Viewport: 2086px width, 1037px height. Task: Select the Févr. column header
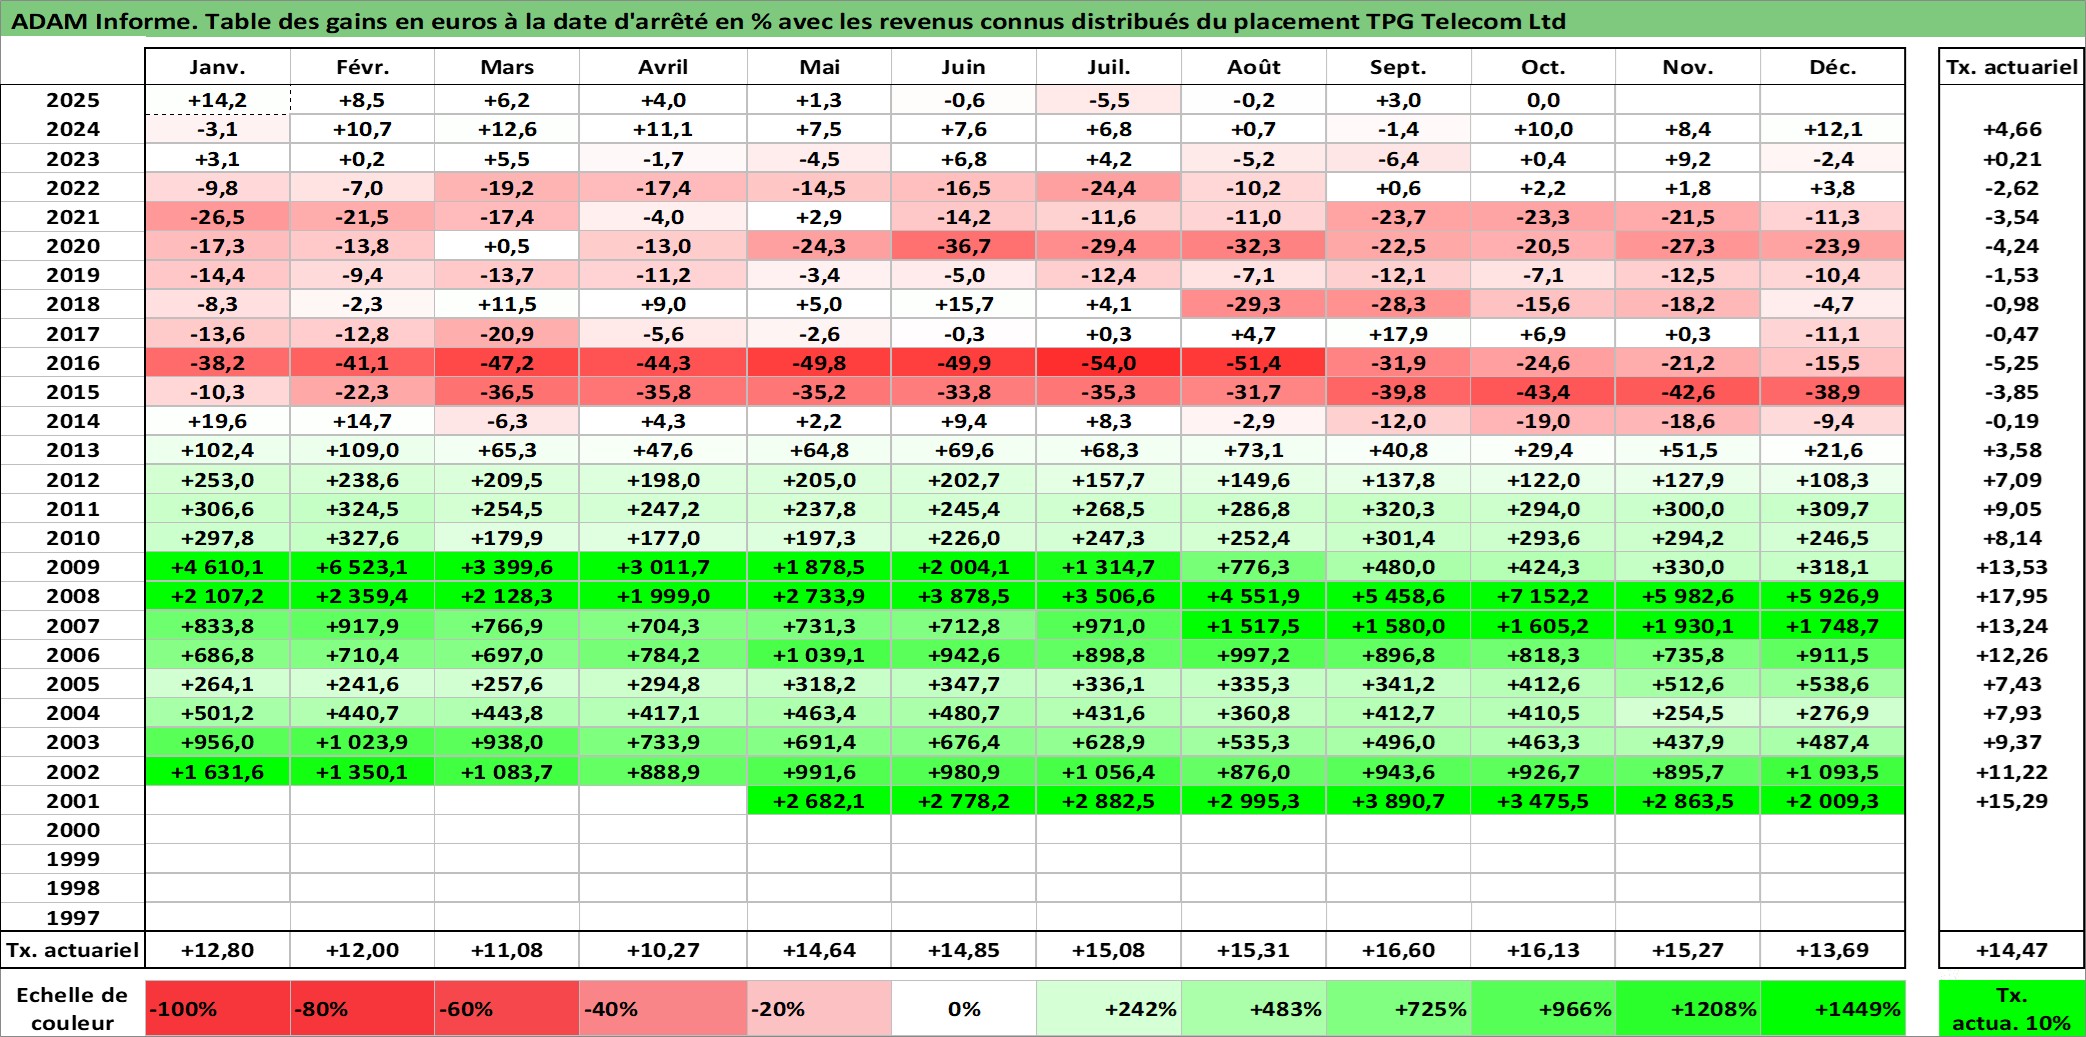pyautogui.click(x=362, y=67)
